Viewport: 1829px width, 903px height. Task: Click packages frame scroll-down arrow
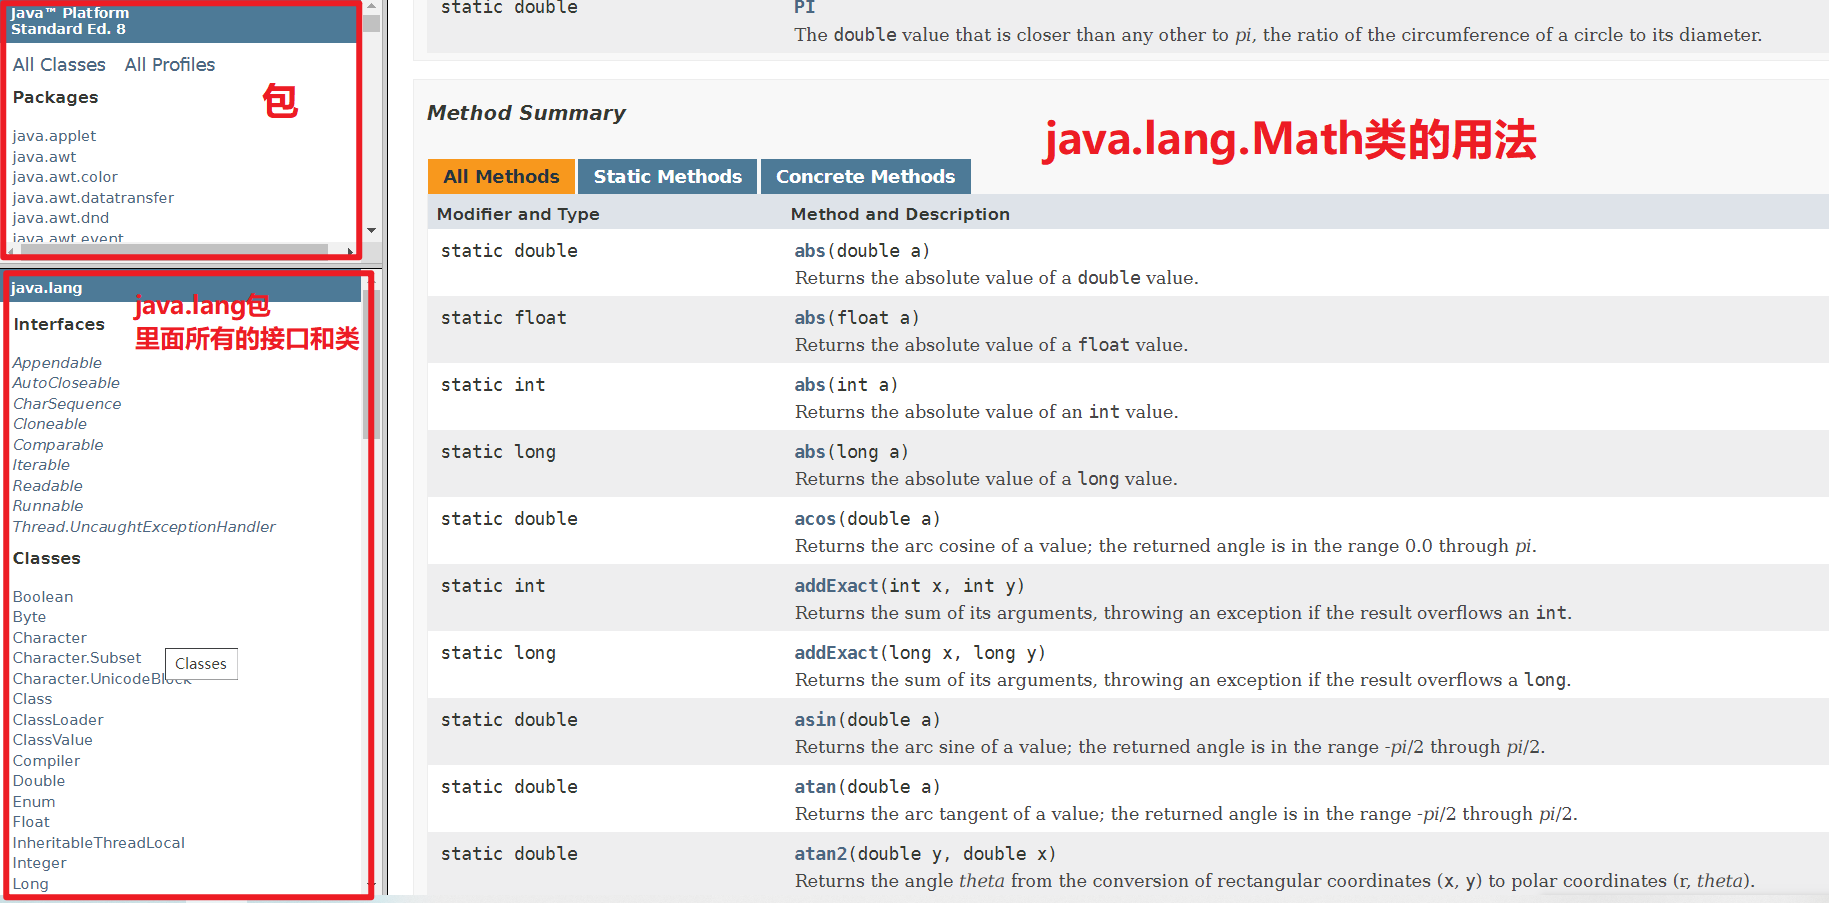click(x=372, y=230)
